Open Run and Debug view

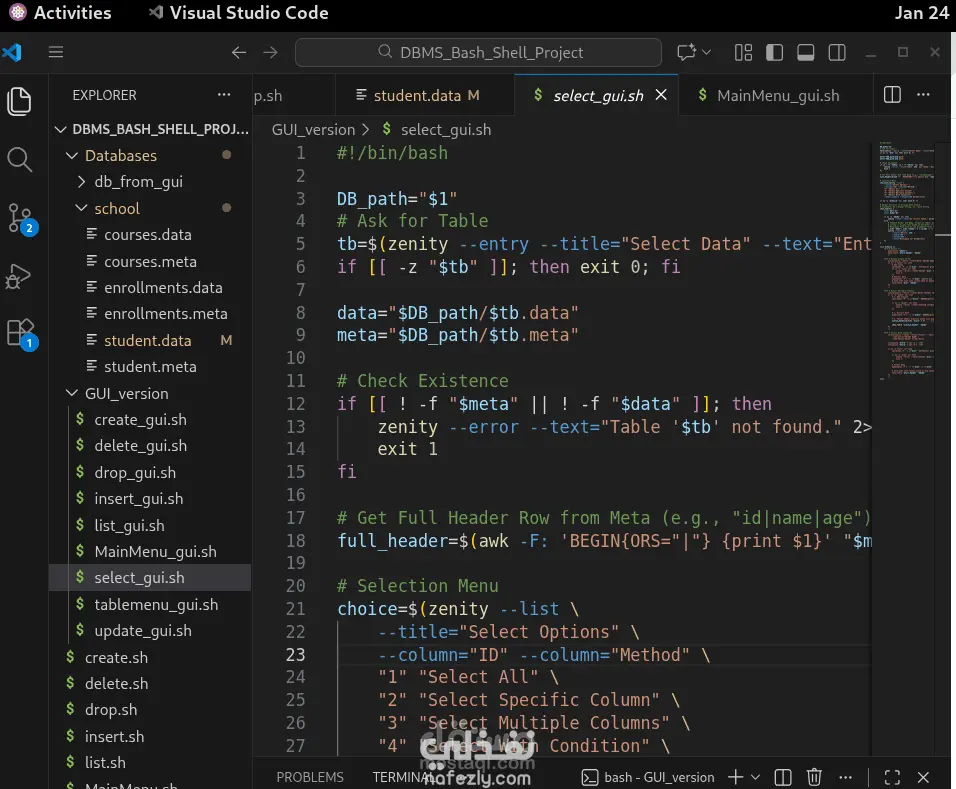pos(20,276)
